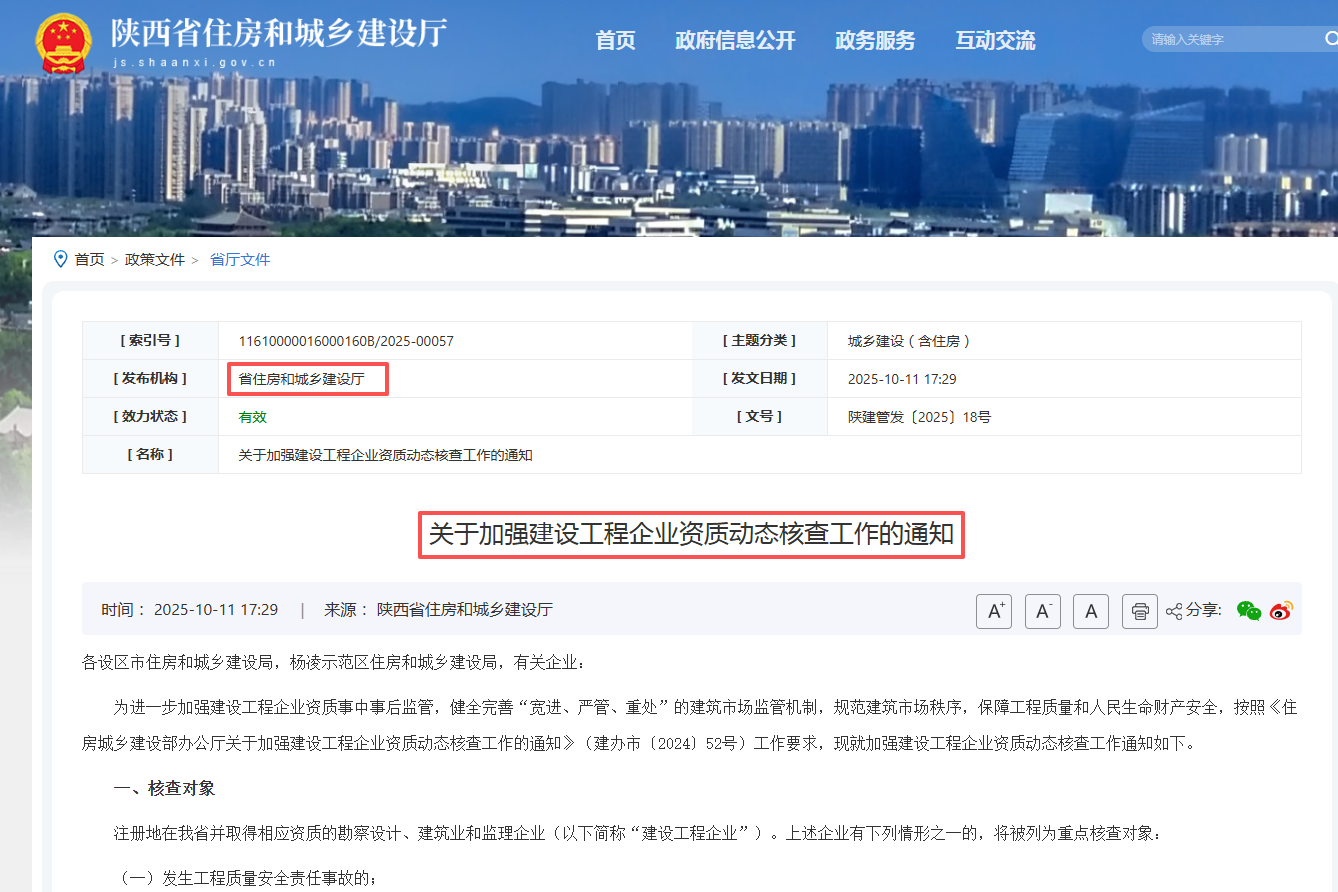Decrease font size with A- button

pos(1042,611)
